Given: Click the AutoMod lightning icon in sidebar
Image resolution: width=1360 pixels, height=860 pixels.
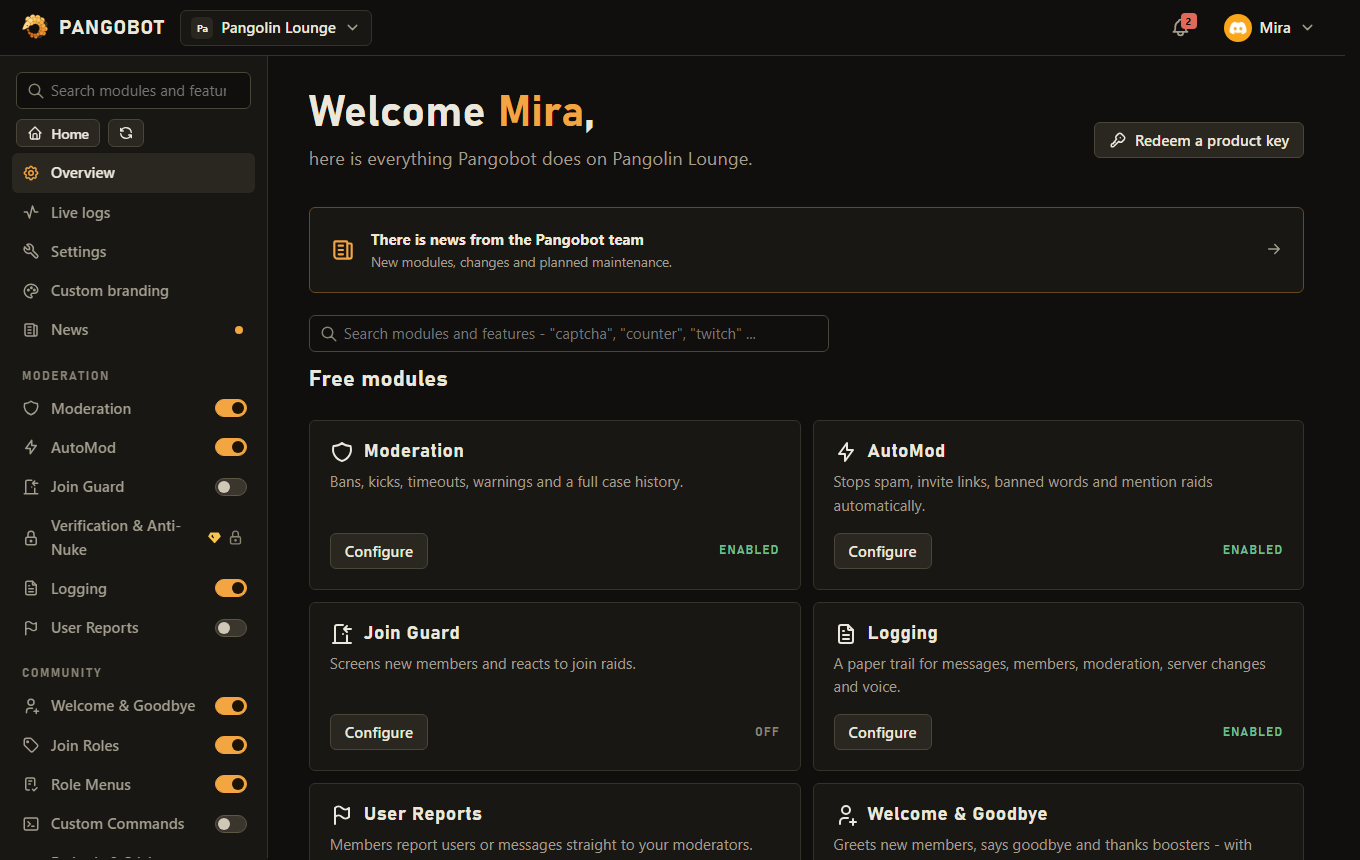Looking at the screenshot, I should point(31,448).
